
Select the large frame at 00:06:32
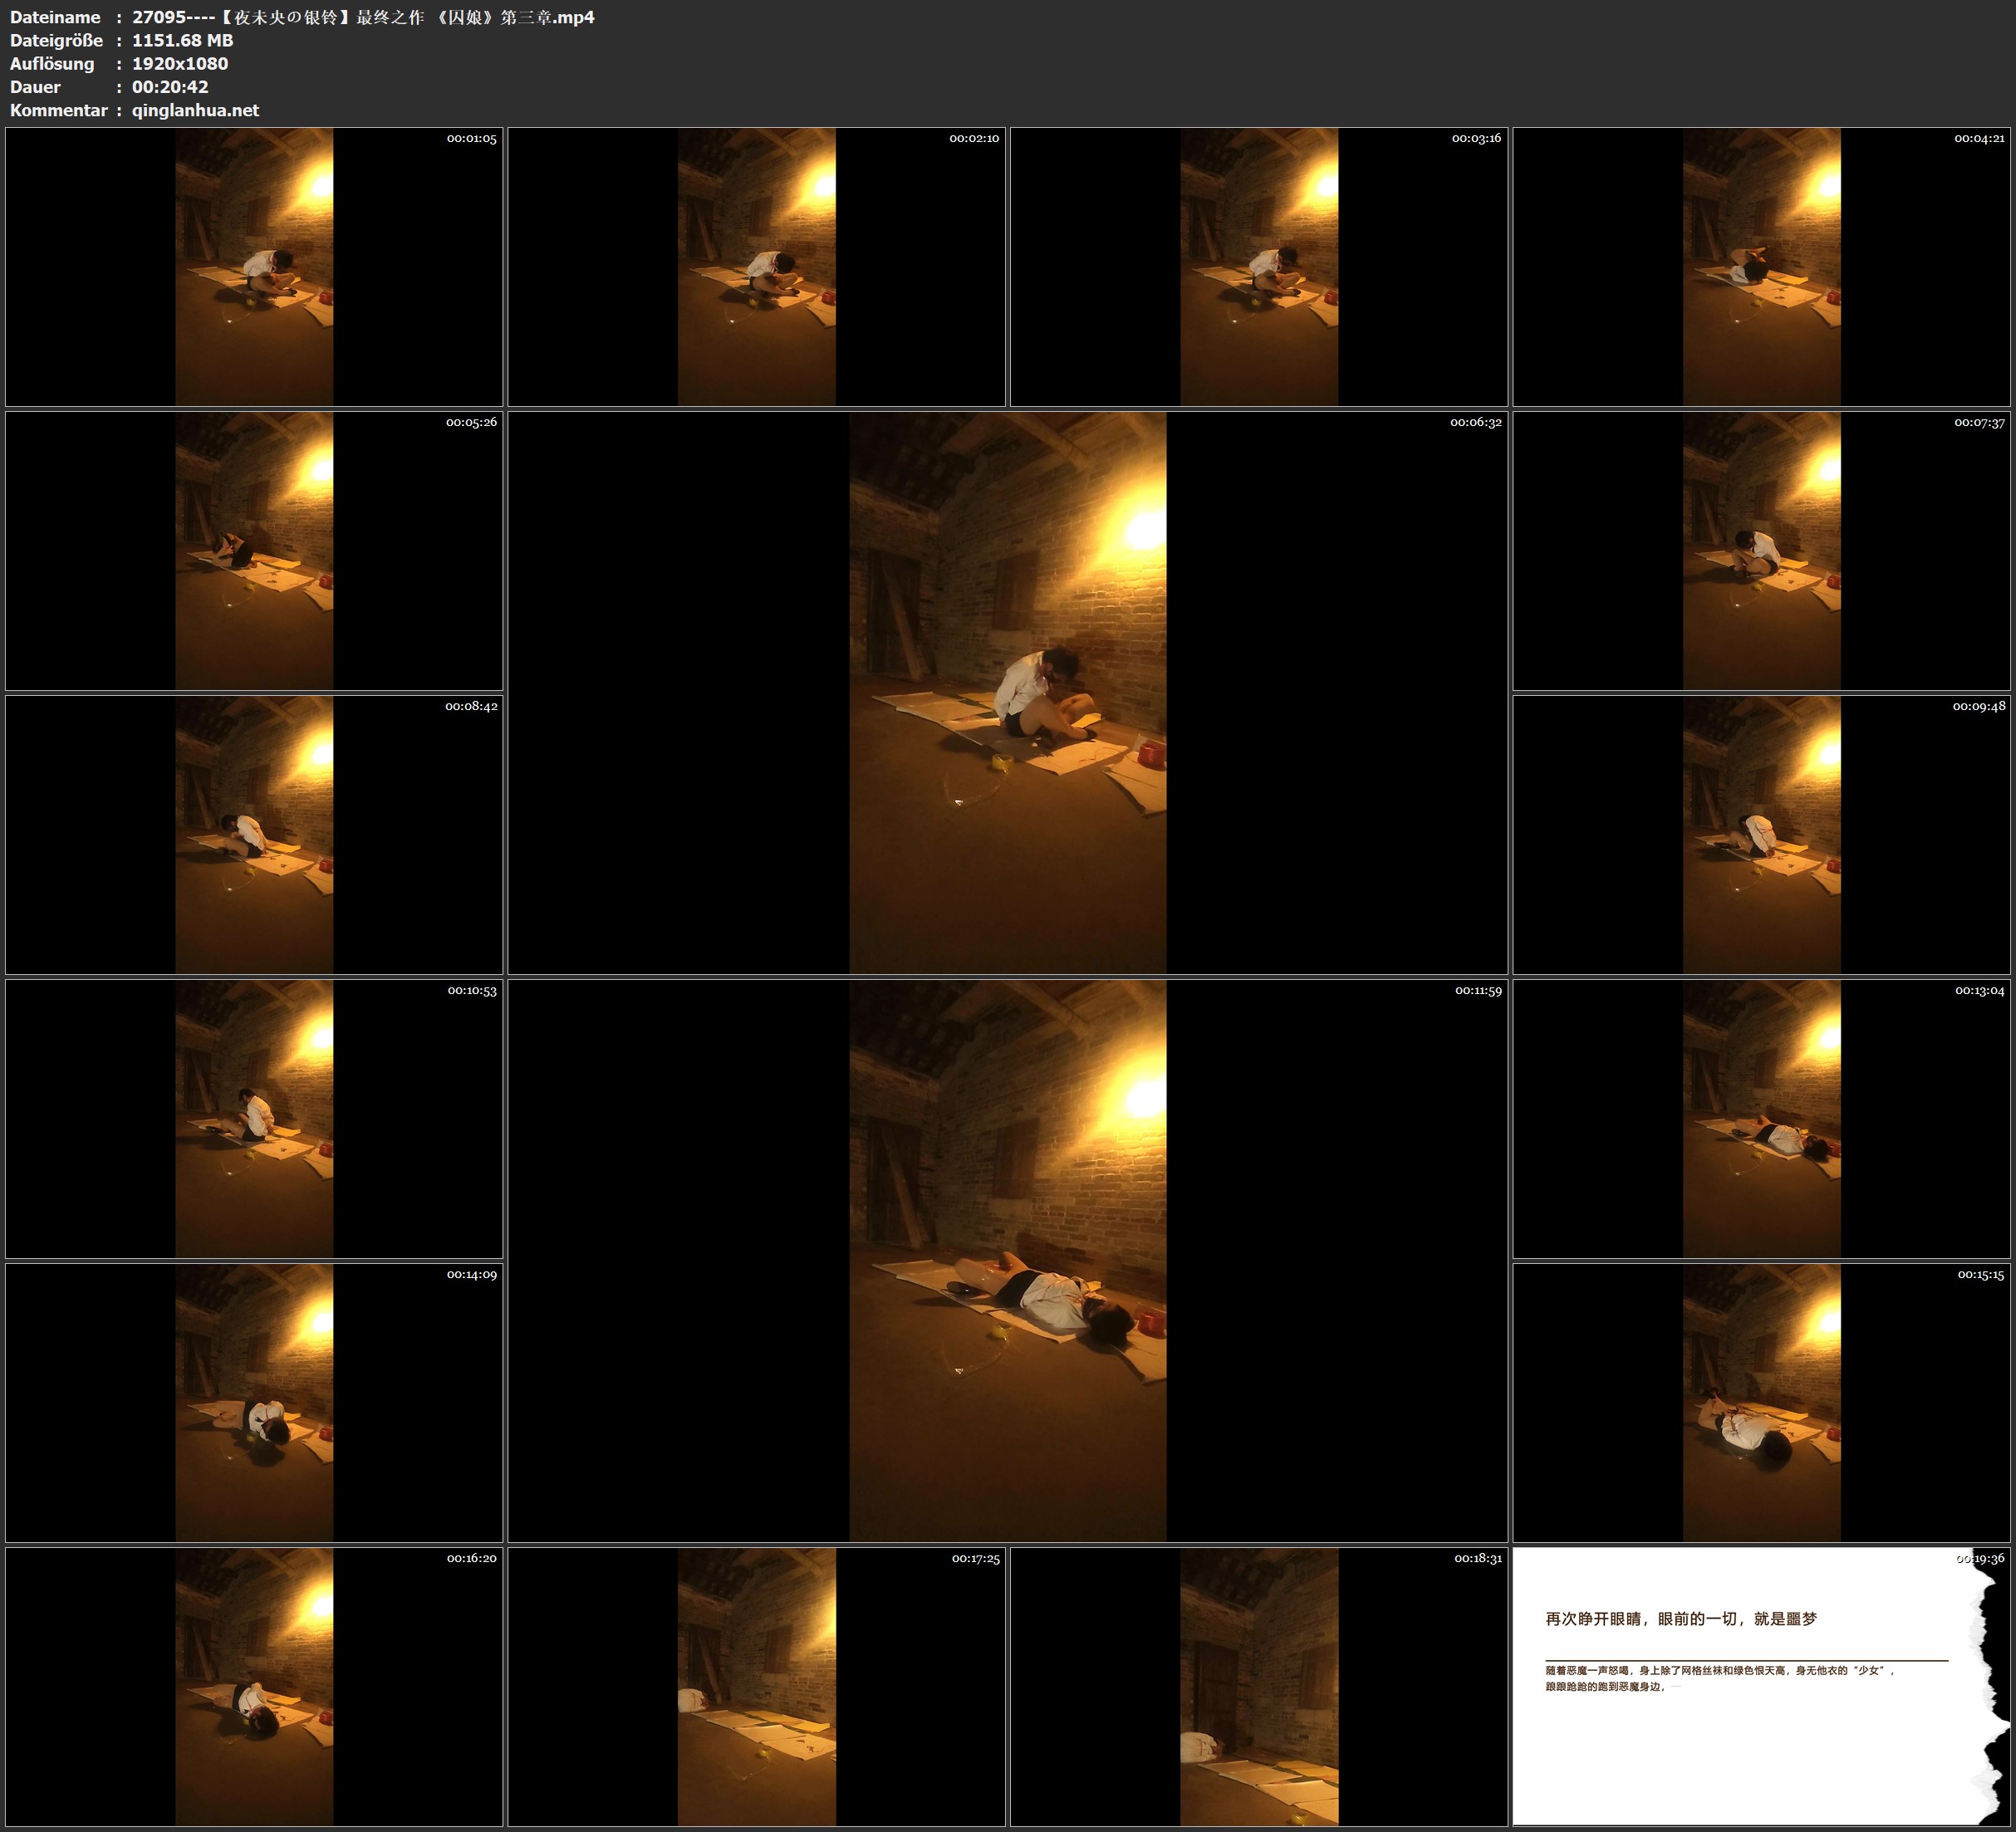coord(1007,692)
